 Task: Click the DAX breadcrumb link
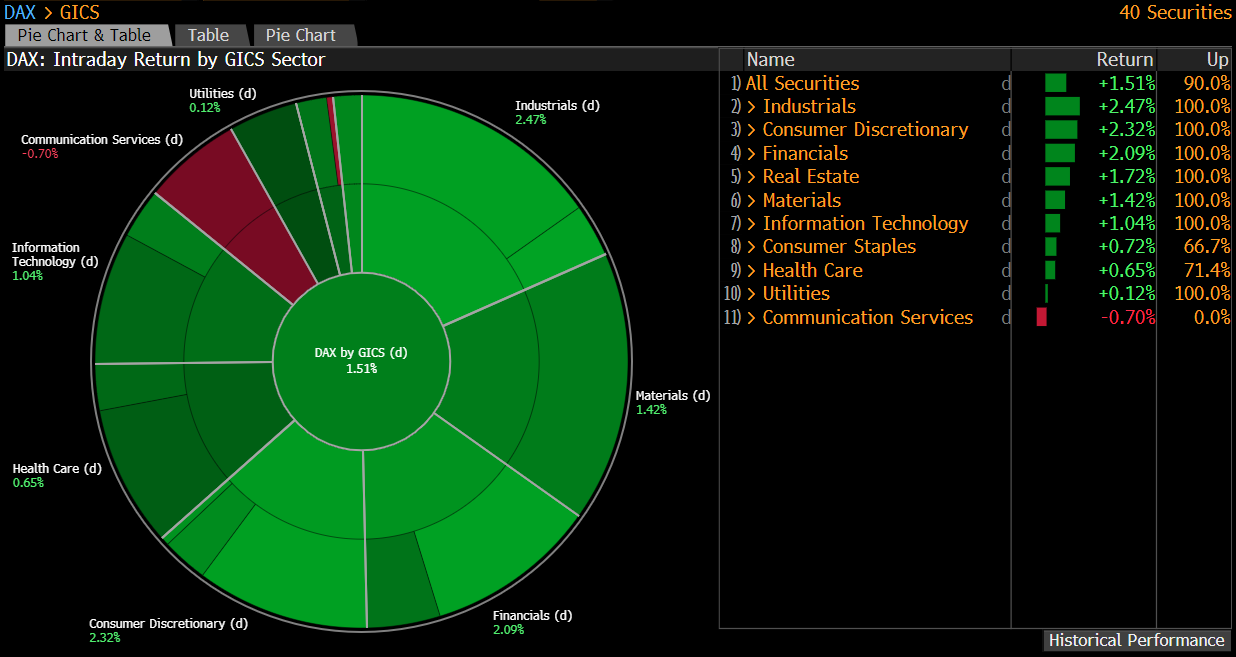click(20, 12)
